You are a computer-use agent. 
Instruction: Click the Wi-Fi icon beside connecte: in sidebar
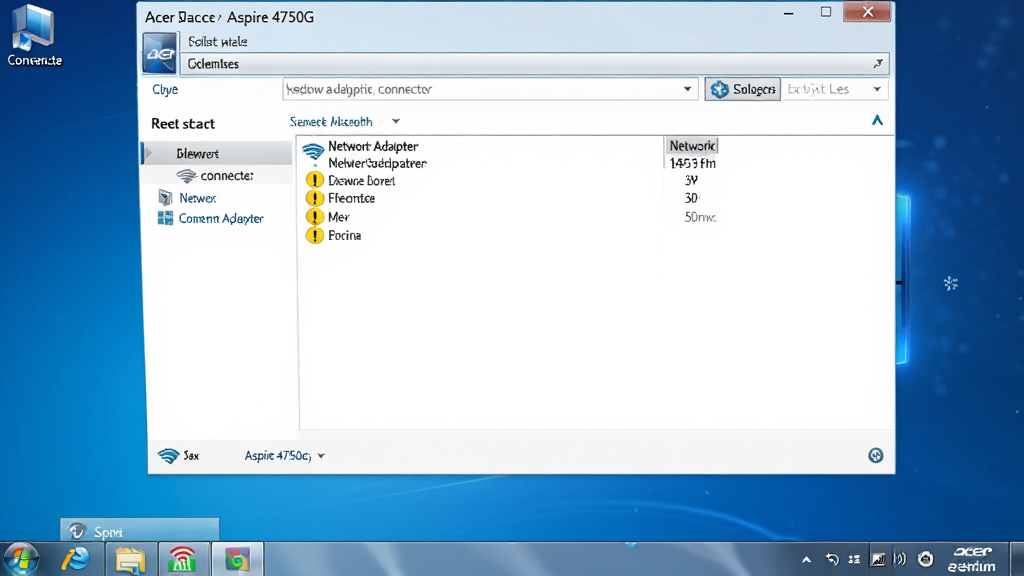point(186,176)
